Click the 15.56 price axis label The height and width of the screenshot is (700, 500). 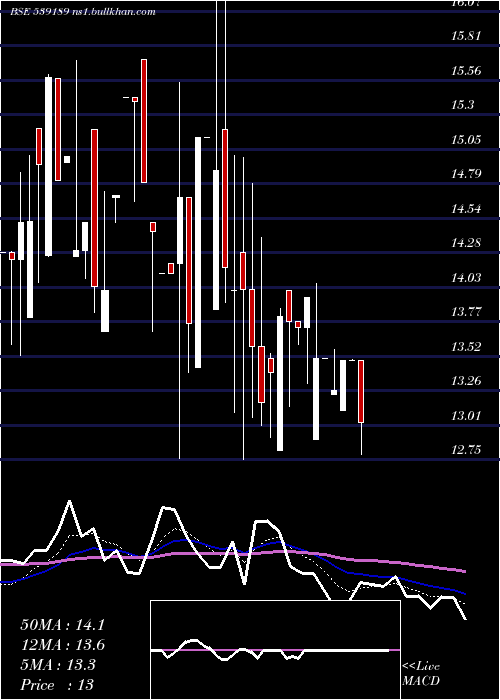point(466,71)
